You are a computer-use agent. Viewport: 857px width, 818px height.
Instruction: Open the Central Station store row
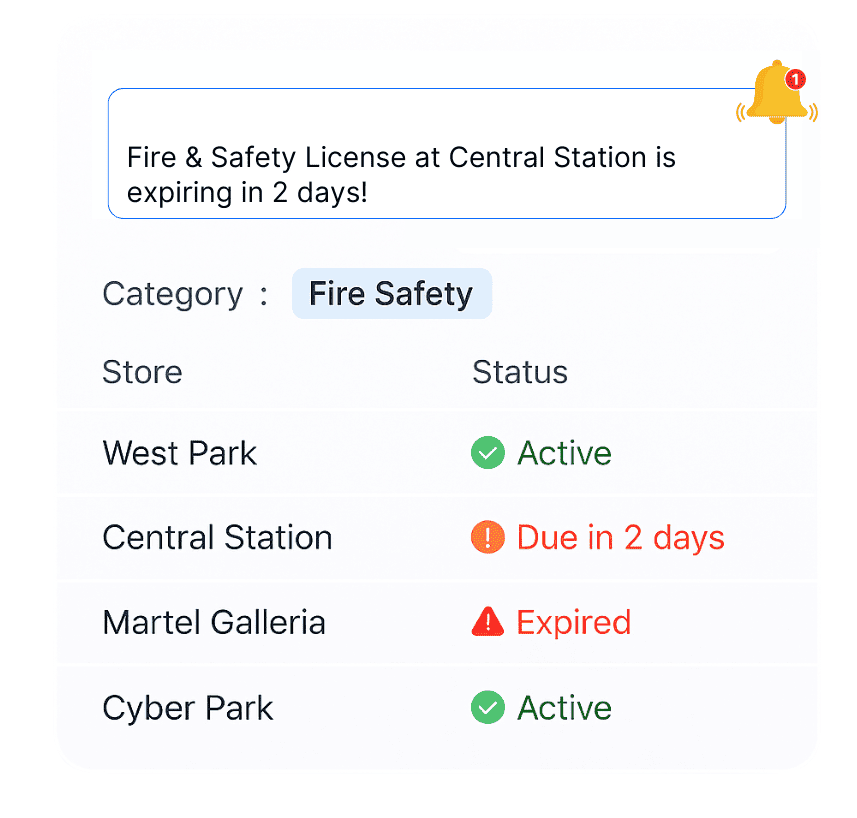click(x=437, y=537)
